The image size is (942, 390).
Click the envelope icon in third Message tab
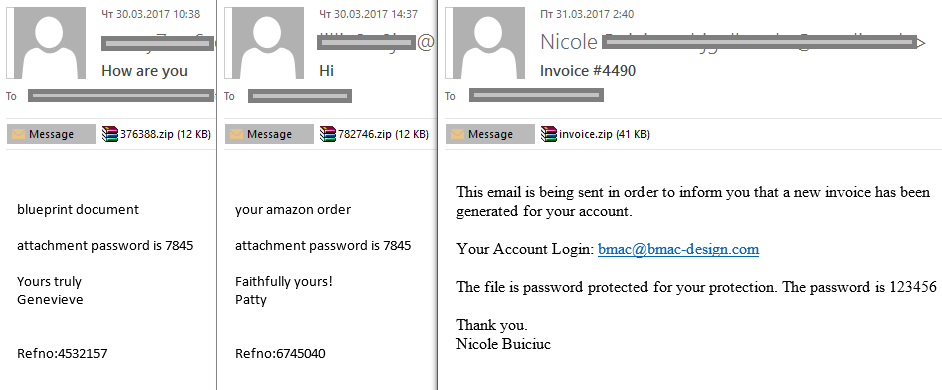point(457,134)
